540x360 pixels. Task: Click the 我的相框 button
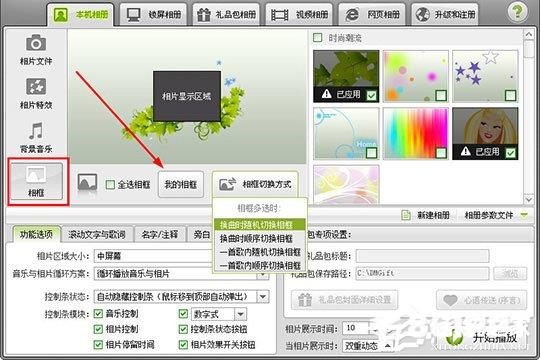[181, 185]
